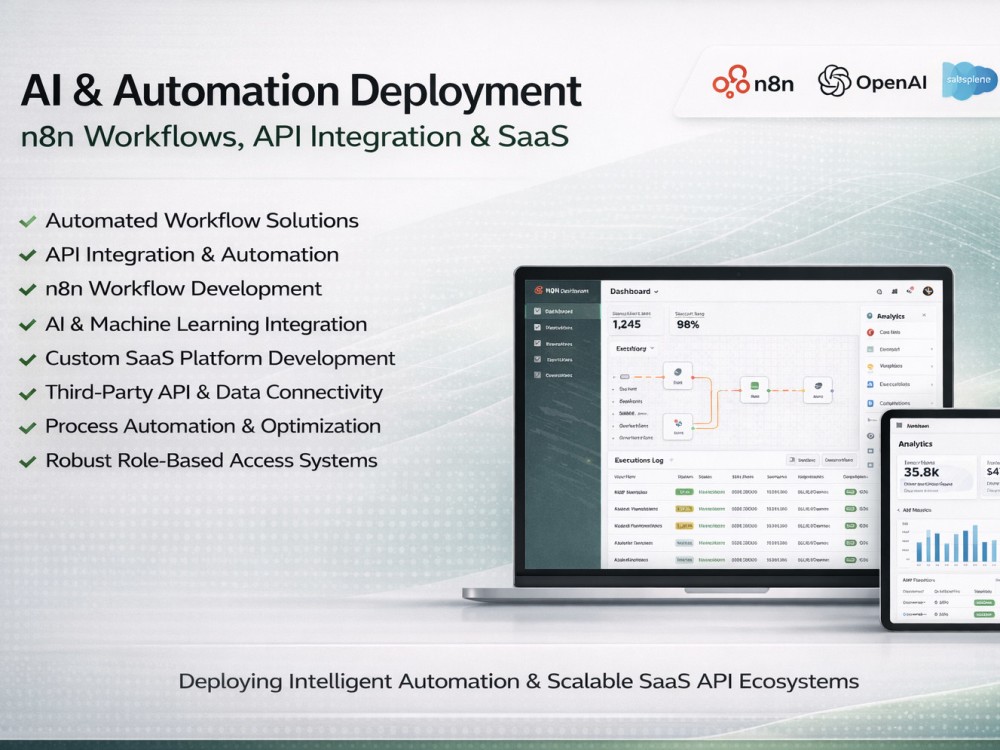Image resolution: width=1000 pixels, height=750 pixels.
Task: Open notifications icon with red dot
Action: pos(910,290)
